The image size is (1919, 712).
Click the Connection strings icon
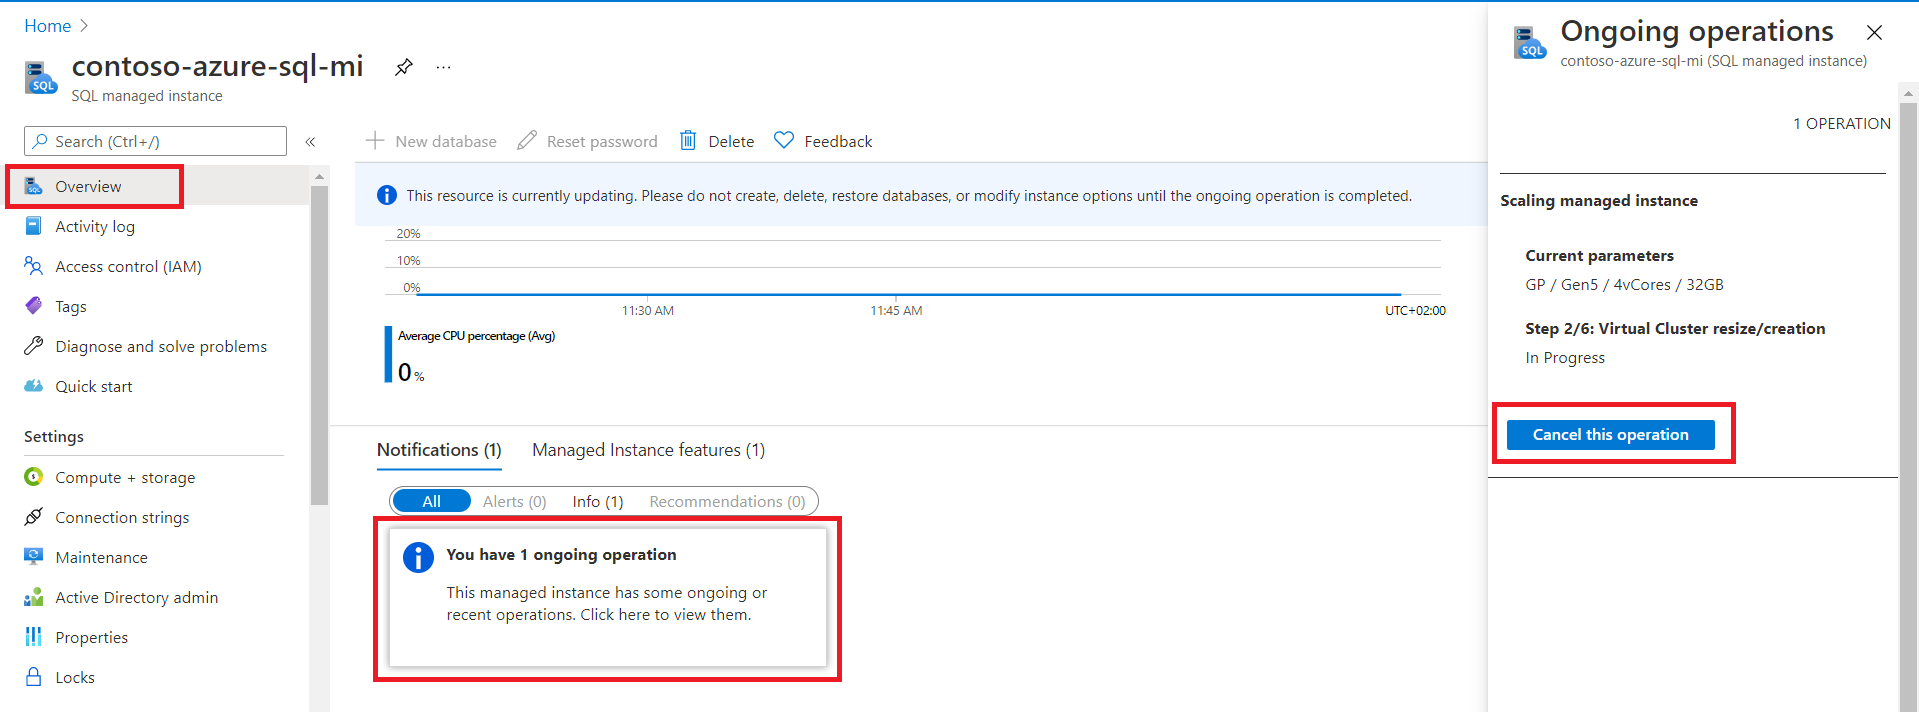tap(33, 517)
